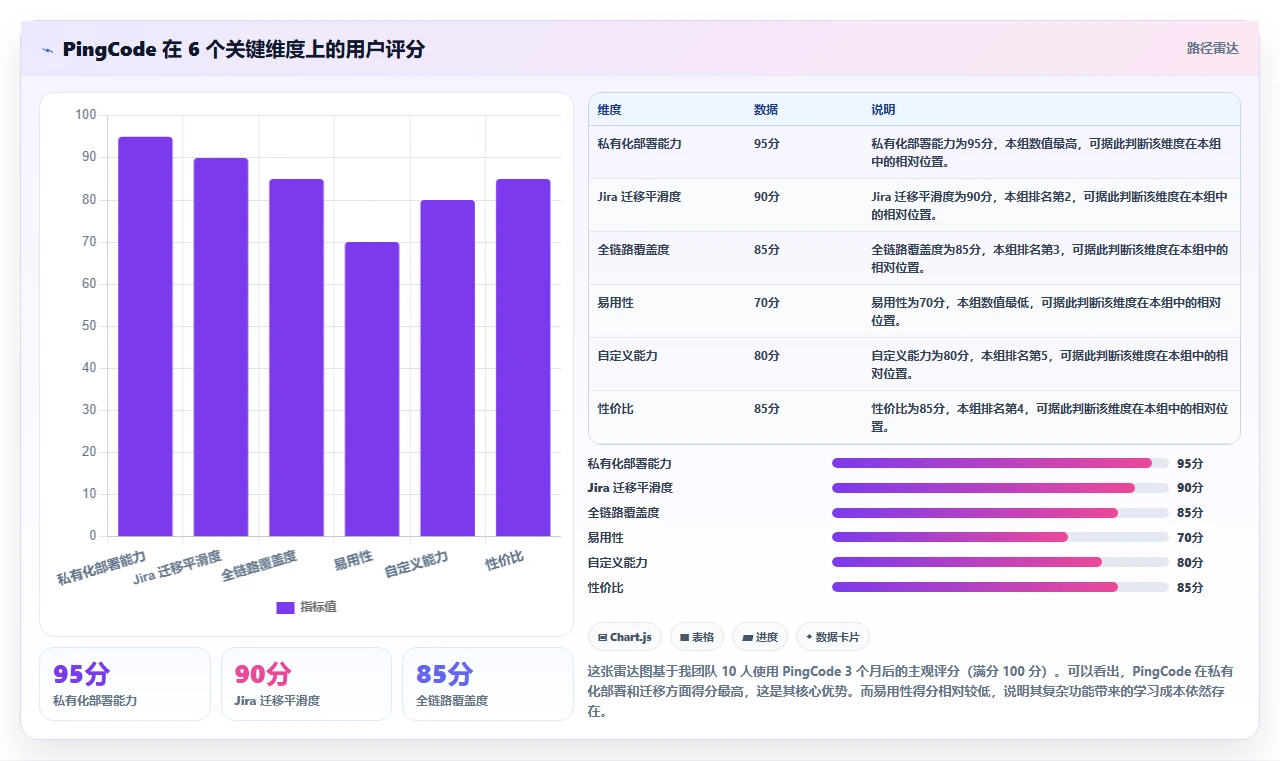Click the Jira 迁移平滑度 bar in chart
Image resolution: width=1280 pixels, height=761 pixels.
point(221,347)
